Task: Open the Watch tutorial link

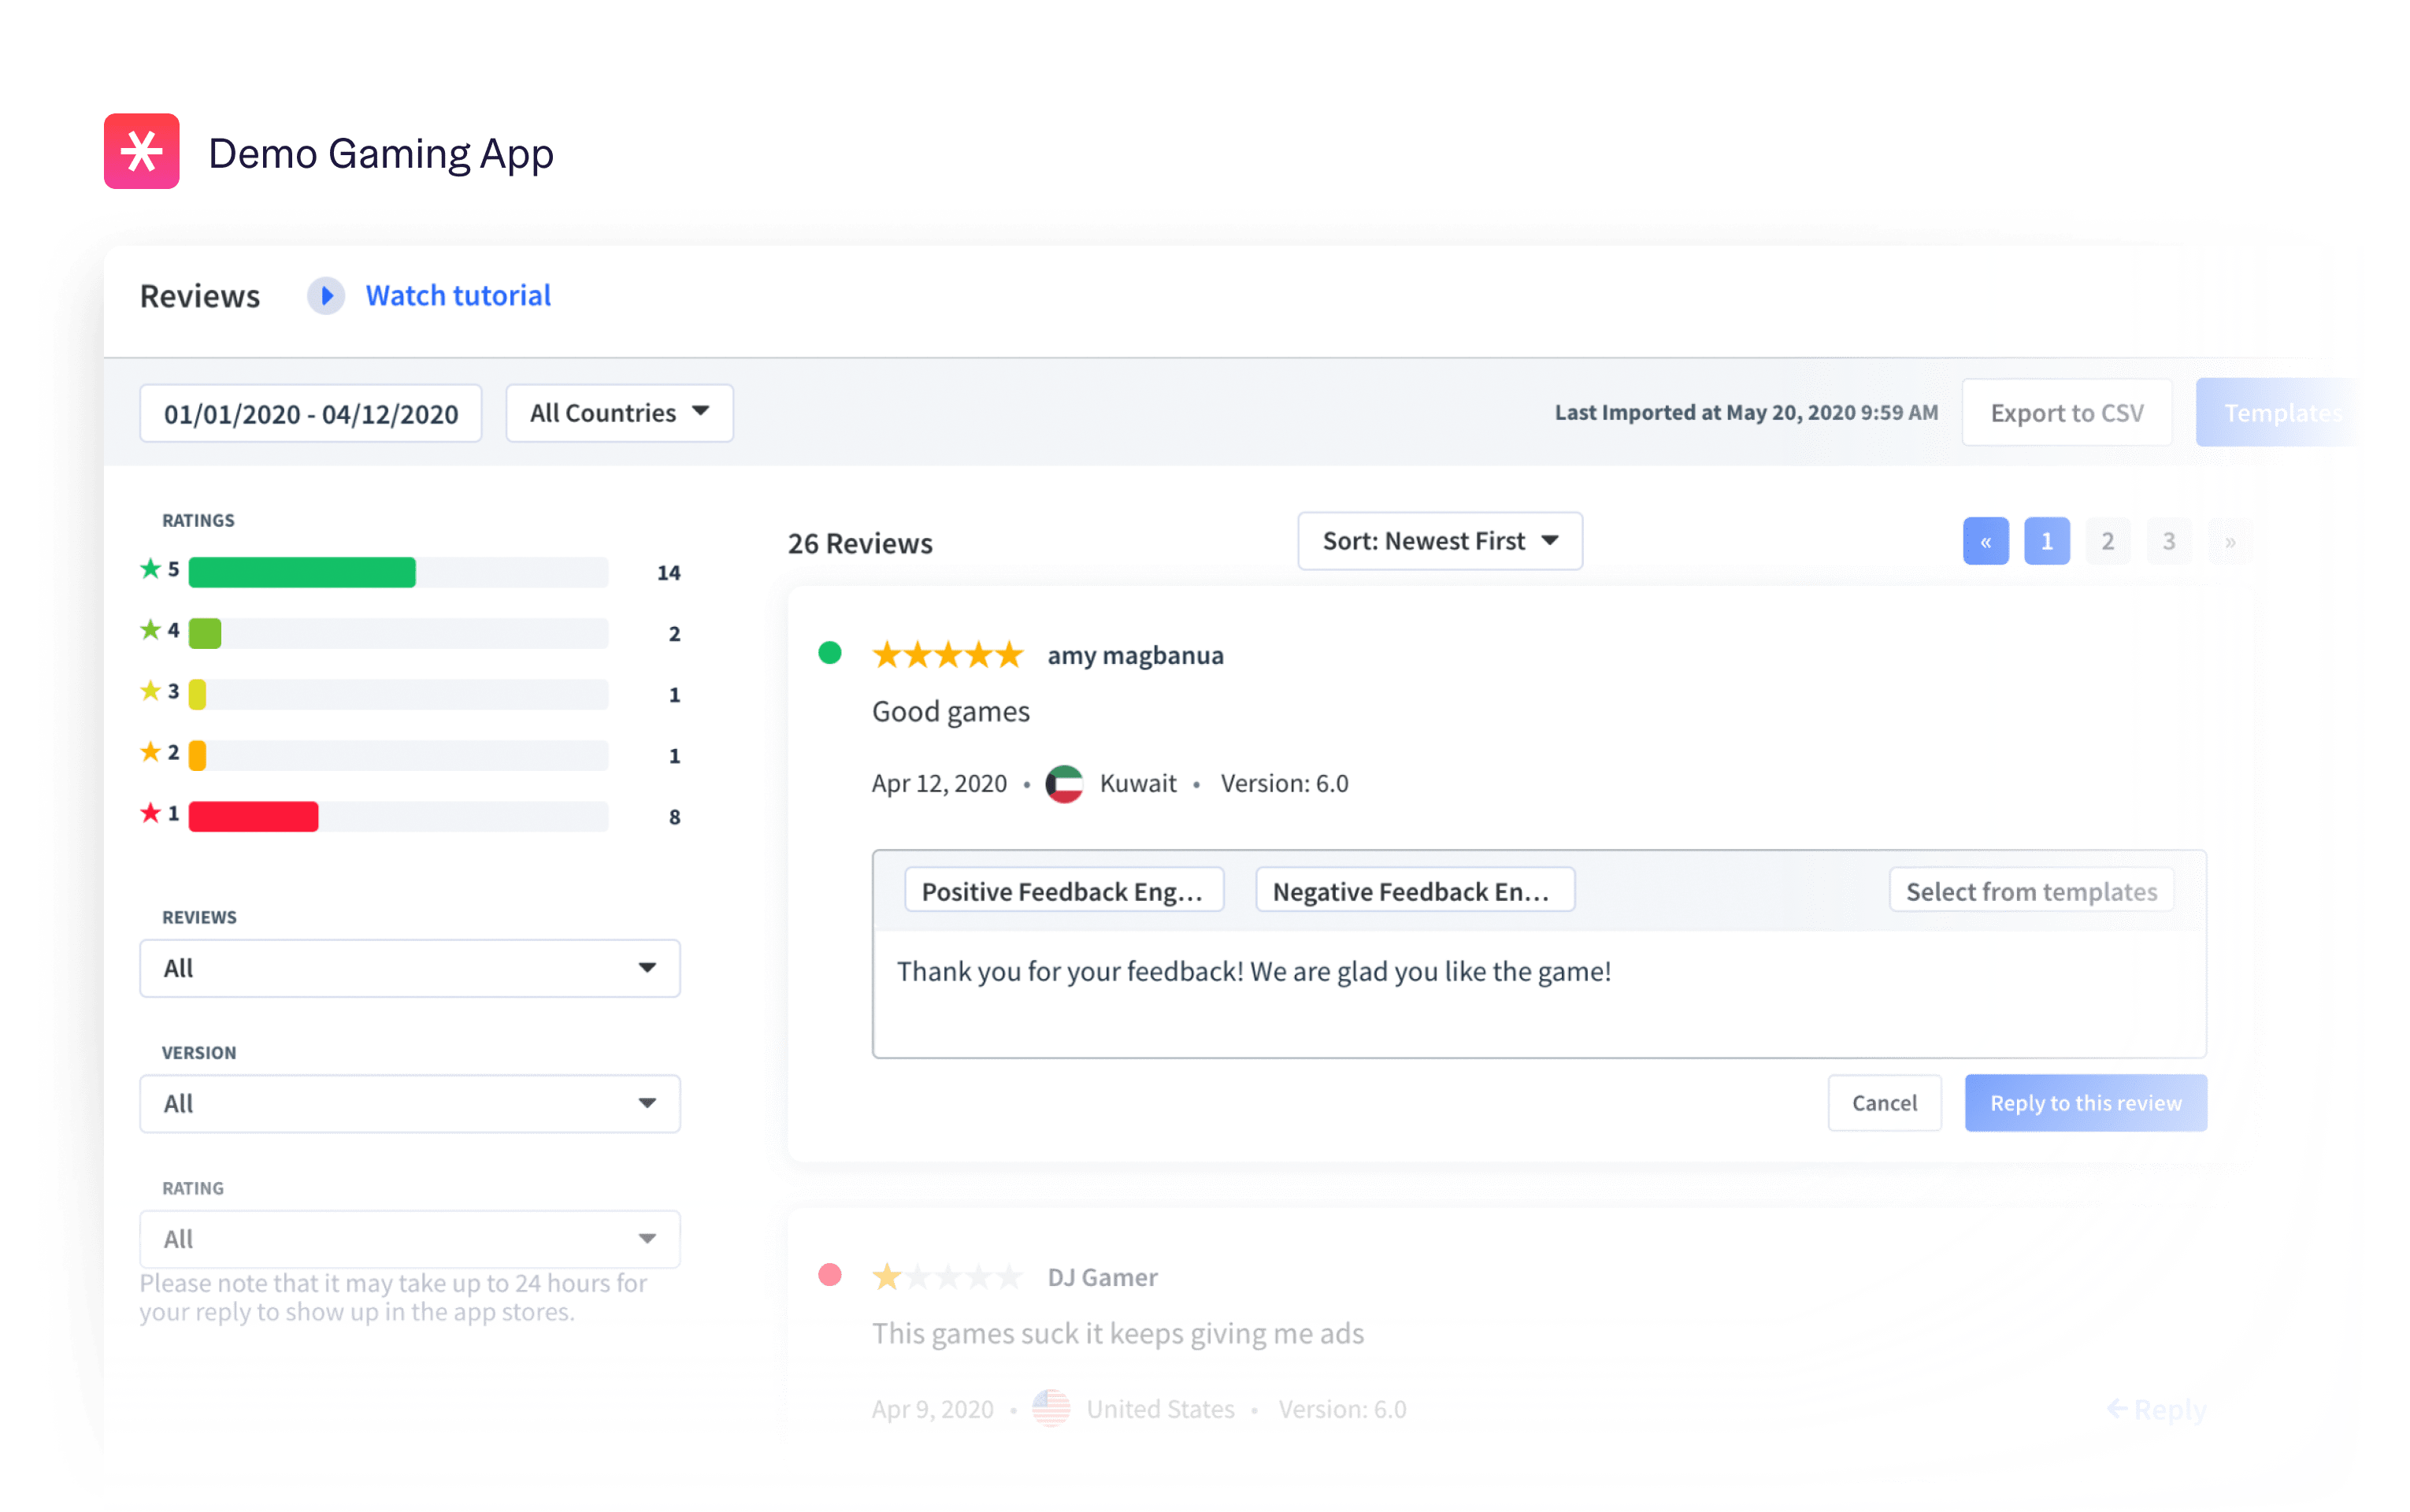Action: (458, 296)
